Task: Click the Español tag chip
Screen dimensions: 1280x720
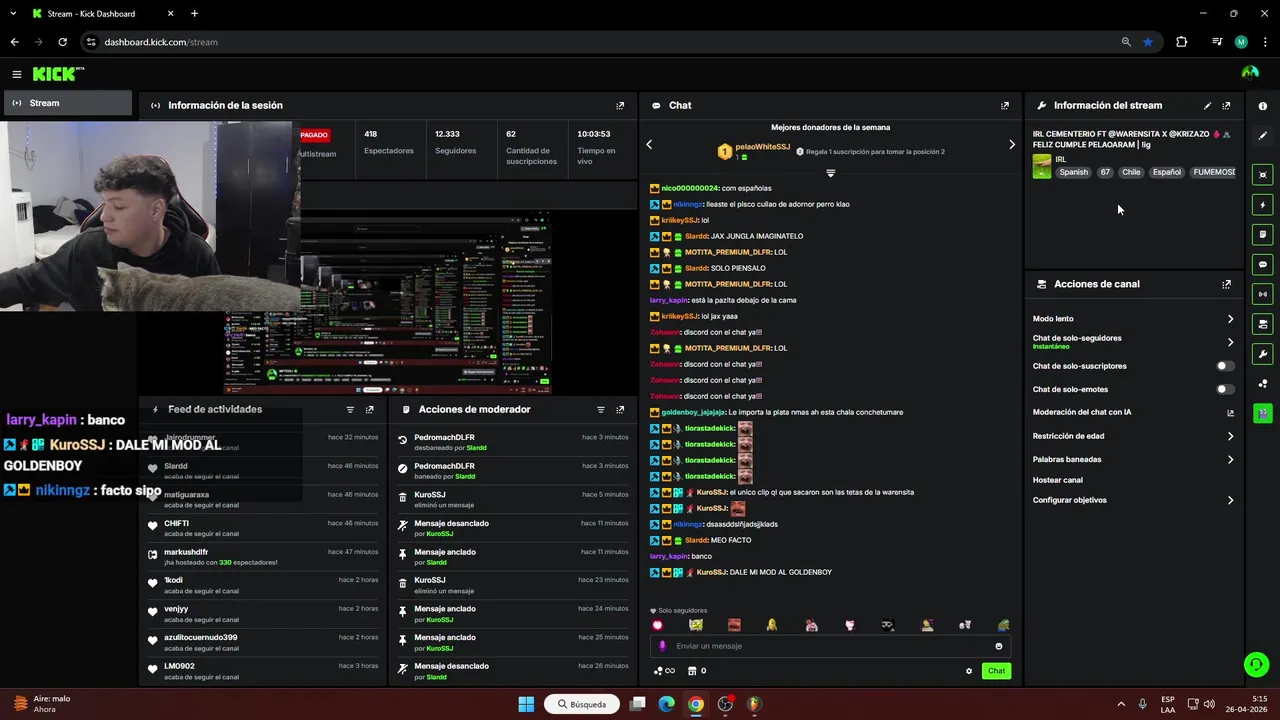Action: pos(1166,172)
